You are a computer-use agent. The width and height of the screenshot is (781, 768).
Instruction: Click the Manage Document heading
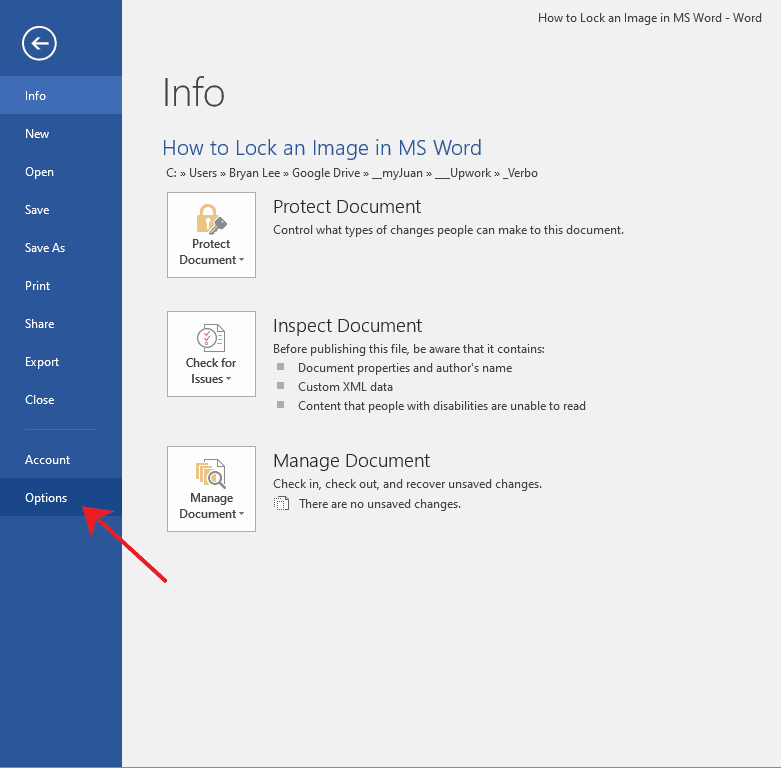coord(351,461)
